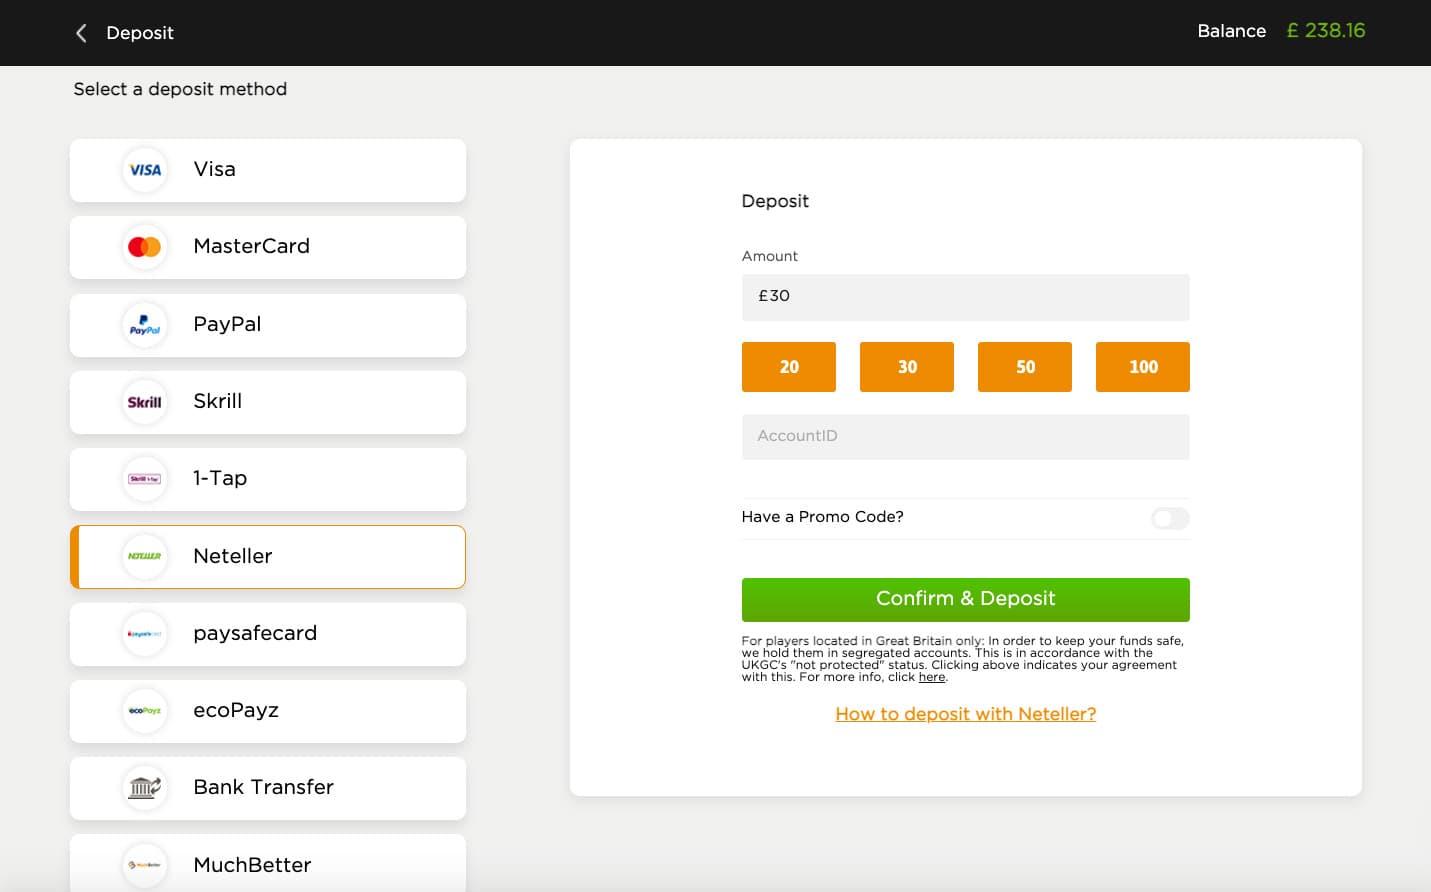Open How to deposit with Neteller link
This screenshot has height=892, width=1431.
coord(966,714)
